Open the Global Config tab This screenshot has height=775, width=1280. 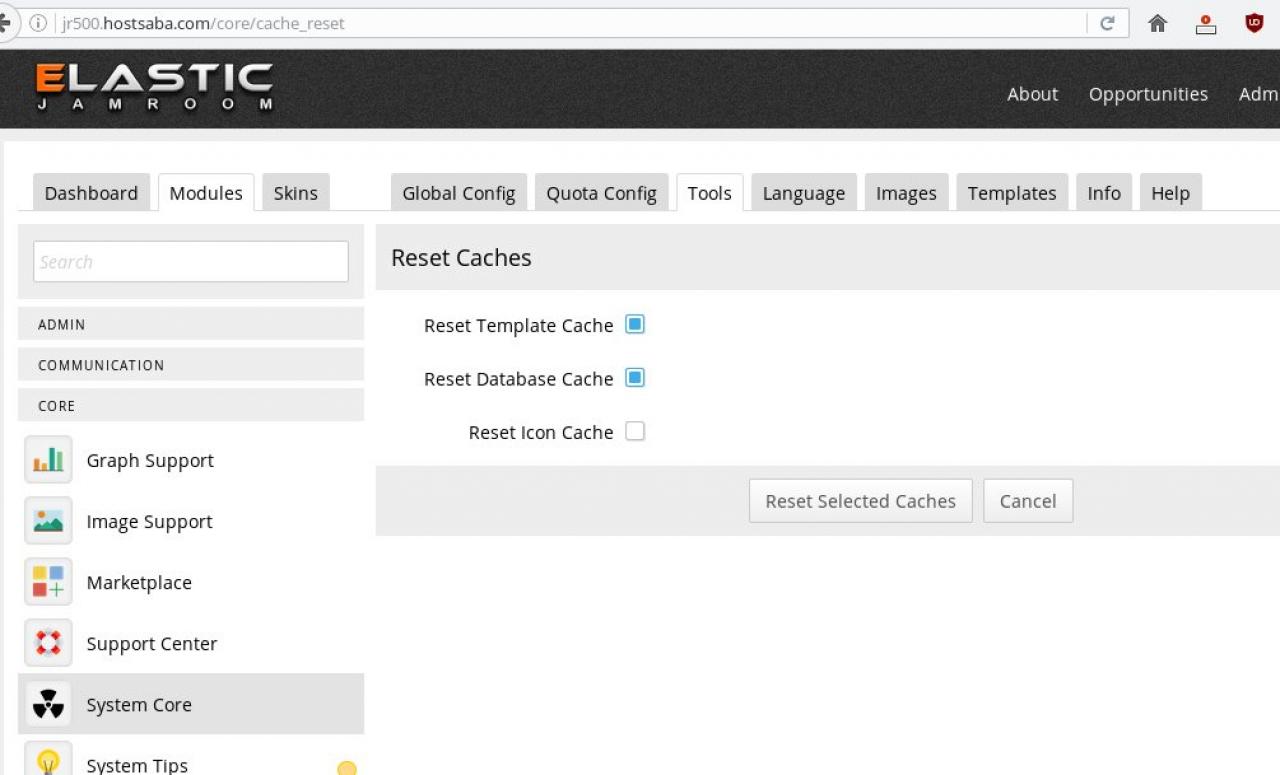click(459, 193)
